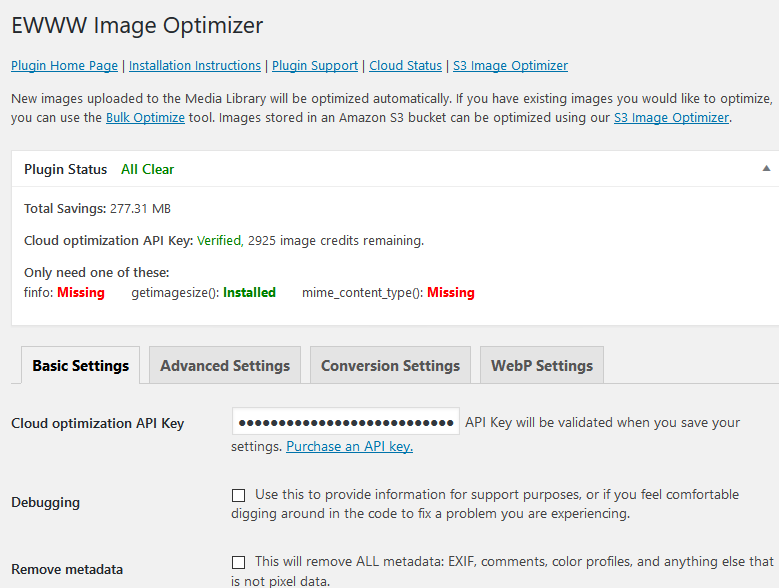
Task: Switch to the Conversion Settings tab
Action: (390, 366)
